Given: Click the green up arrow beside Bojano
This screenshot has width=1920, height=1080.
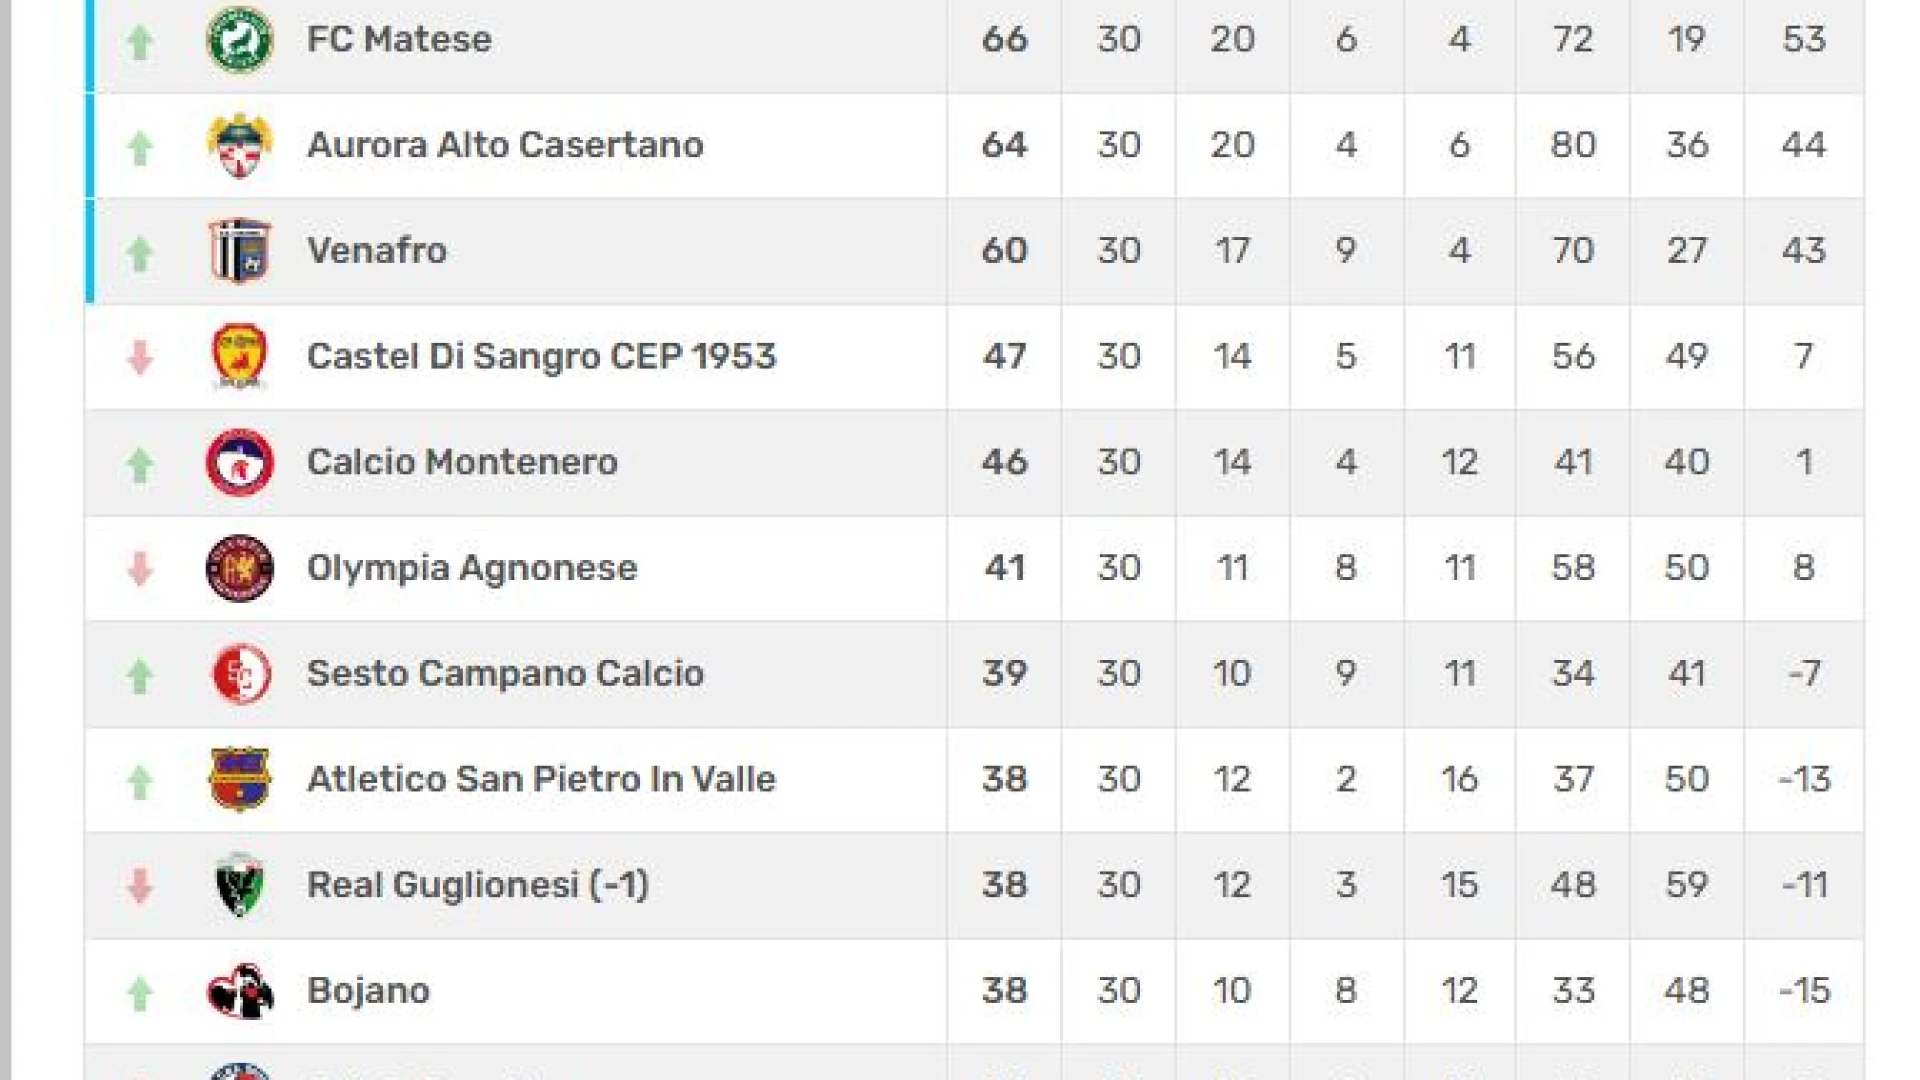Looking at the screenshot, I should (140, 993).
